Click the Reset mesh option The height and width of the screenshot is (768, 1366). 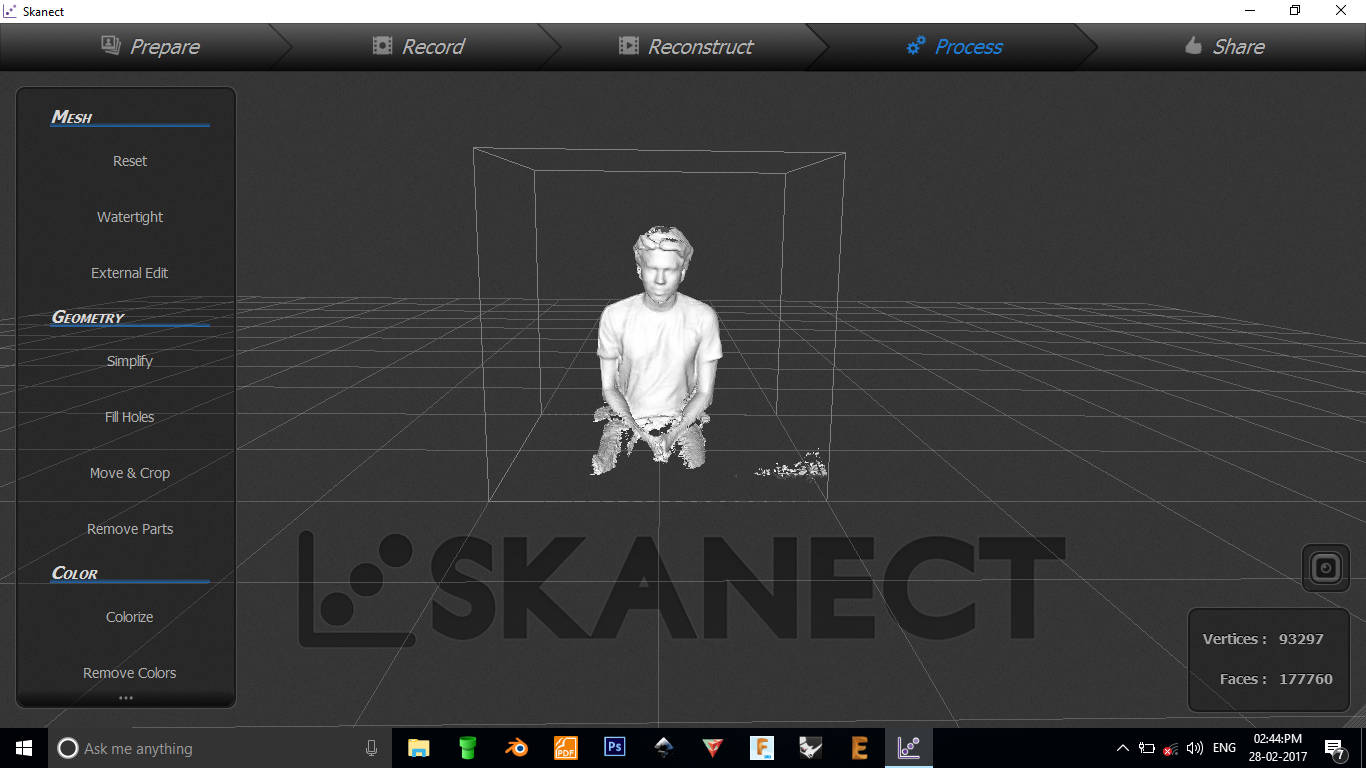[x=130, y=161]
